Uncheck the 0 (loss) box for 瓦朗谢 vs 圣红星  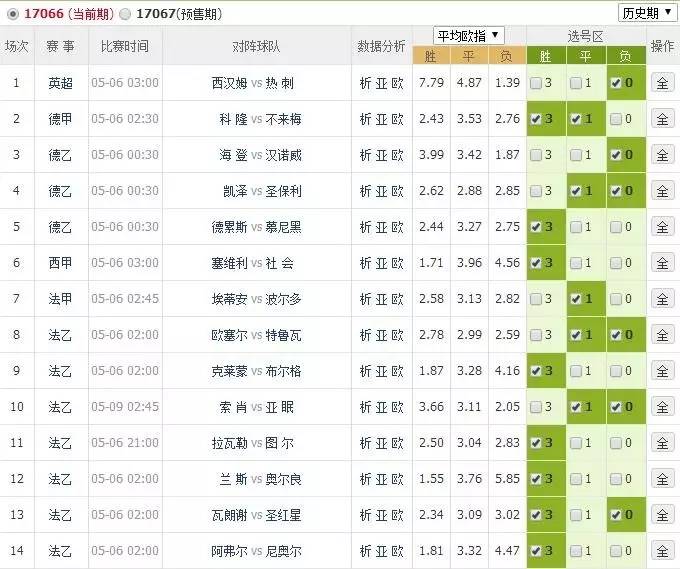[x=616, y=515]
